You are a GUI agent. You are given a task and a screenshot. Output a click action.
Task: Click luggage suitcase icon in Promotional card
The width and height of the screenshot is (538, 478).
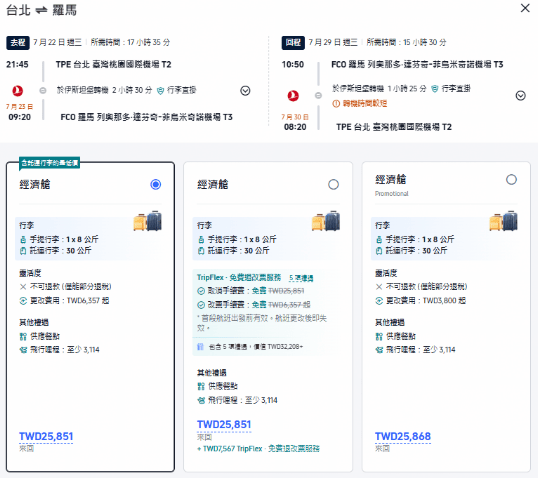click(503, 221)
